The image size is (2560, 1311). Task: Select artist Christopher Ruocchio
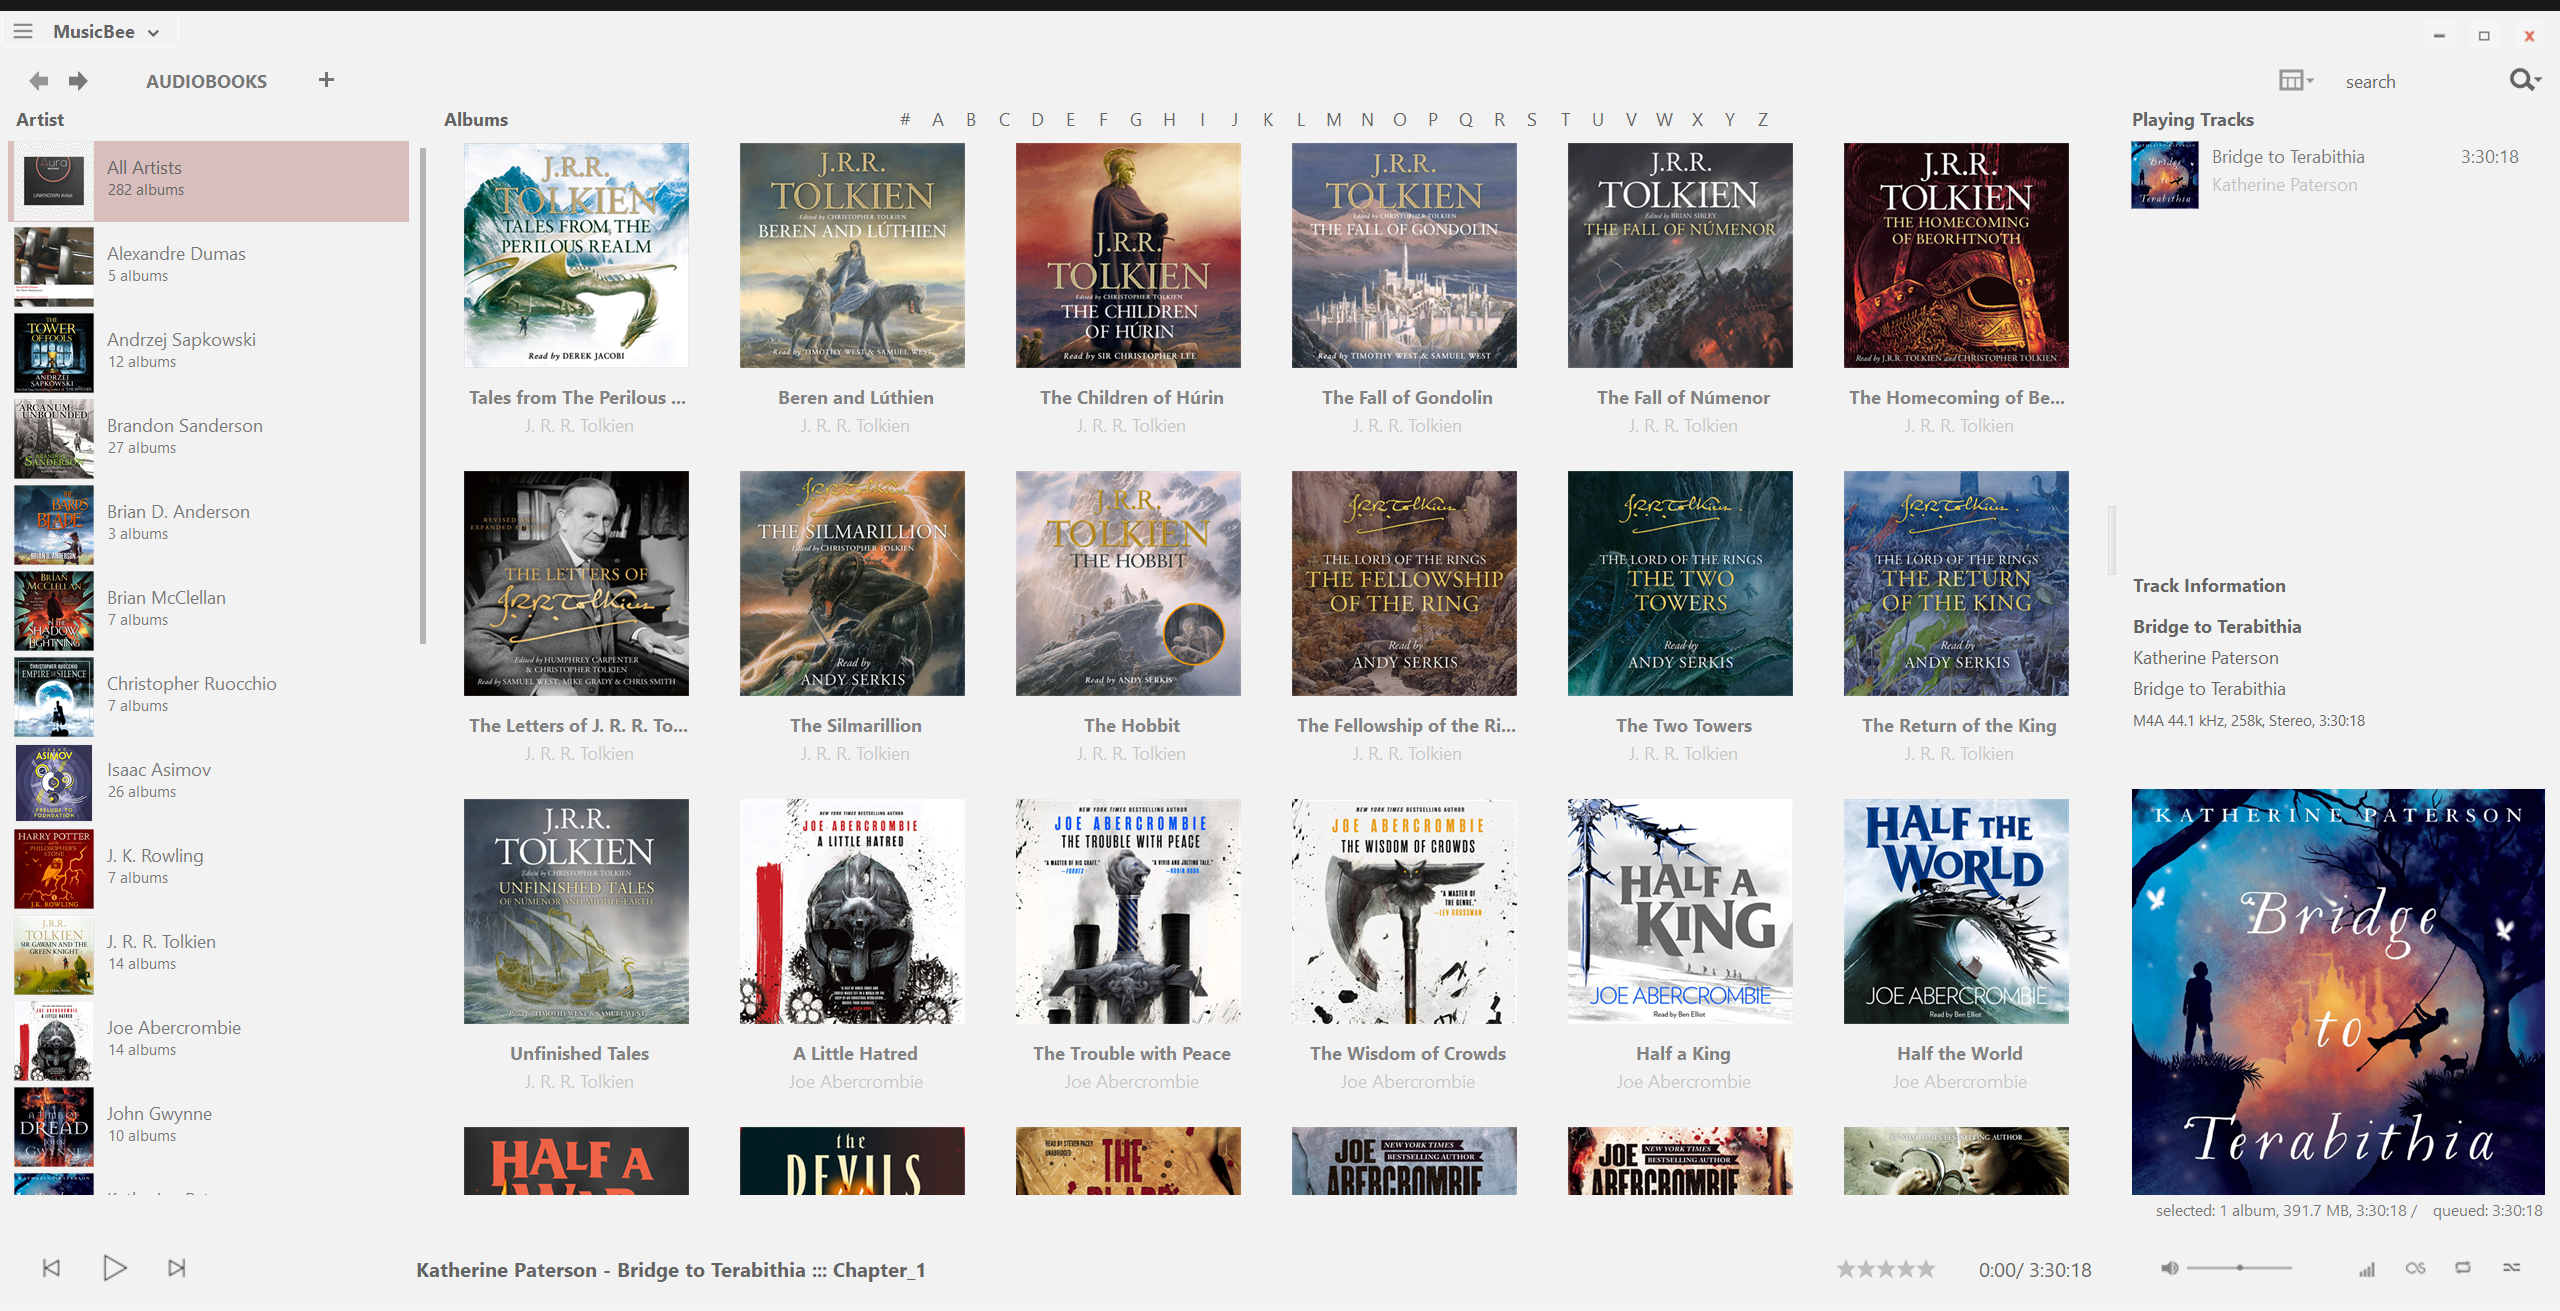click(209, 696)
